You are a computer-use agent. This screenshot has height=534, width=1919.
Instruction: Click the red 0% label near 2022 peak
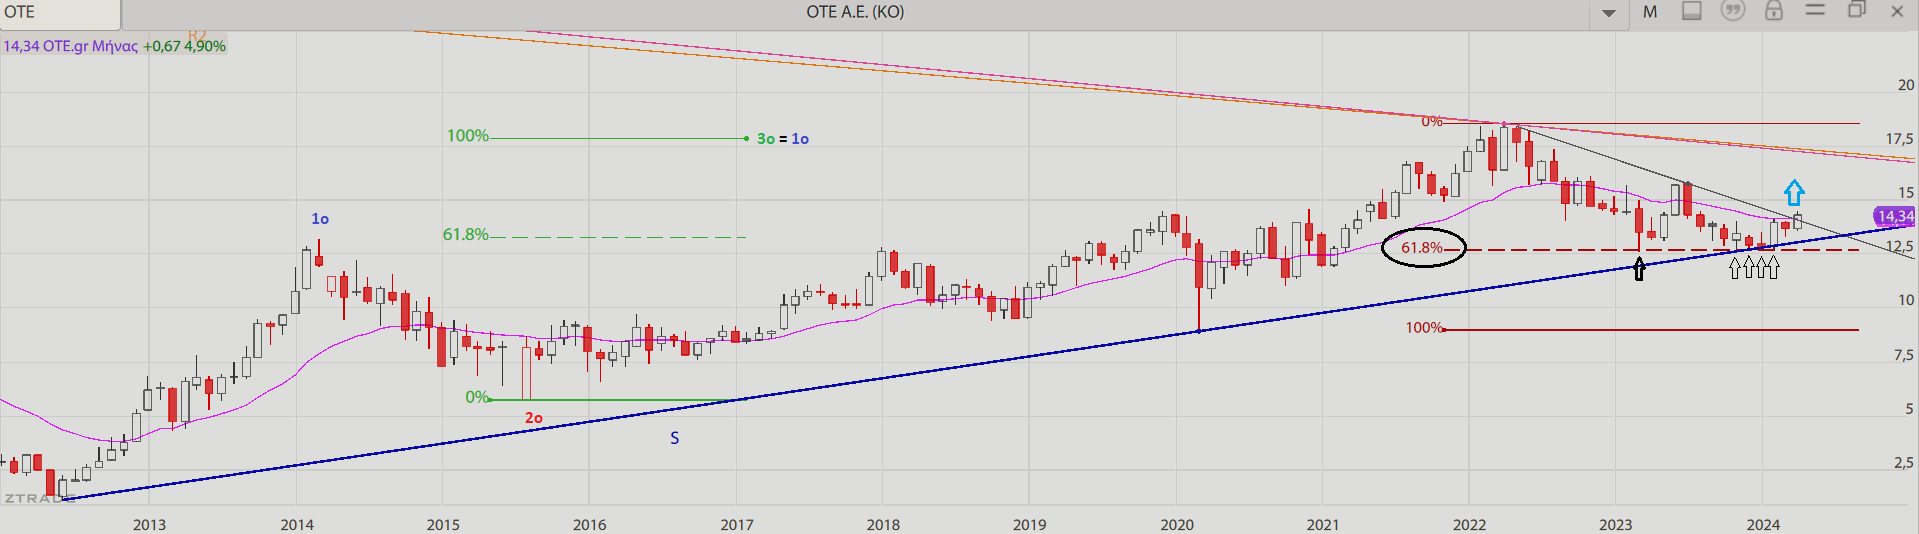tap(1432, 122)
